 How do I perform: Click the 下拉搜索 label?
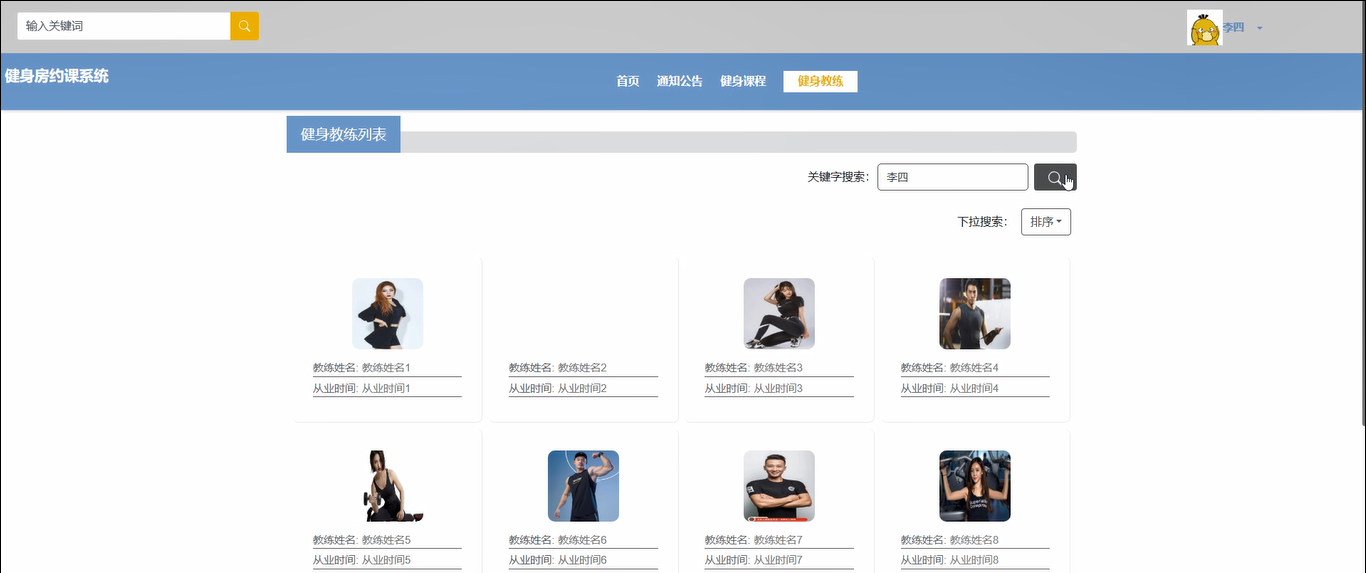point(982,222)
